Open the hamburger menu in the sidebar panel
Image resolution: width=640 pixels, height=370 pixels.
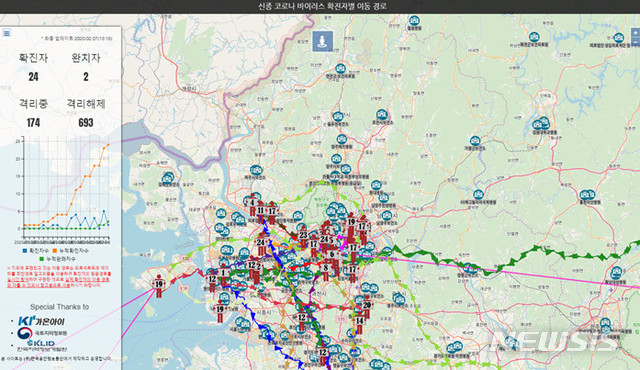pyautogui.click(x=7, y=33)
